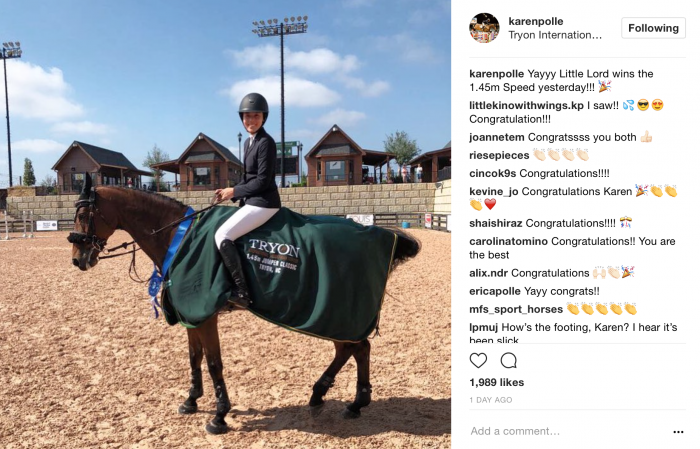Screen dimensions: 700x449
Task: Visit ericapolle commenter profile
Action: click(x=495, y=291)
